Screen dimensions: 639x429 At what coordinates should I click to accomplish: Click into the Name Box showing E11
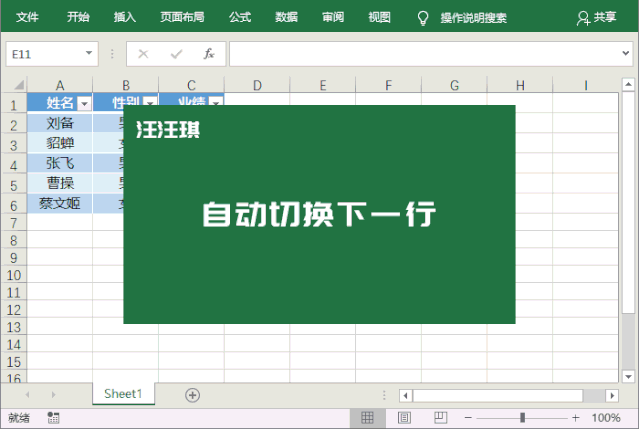(x=44, y=54)
